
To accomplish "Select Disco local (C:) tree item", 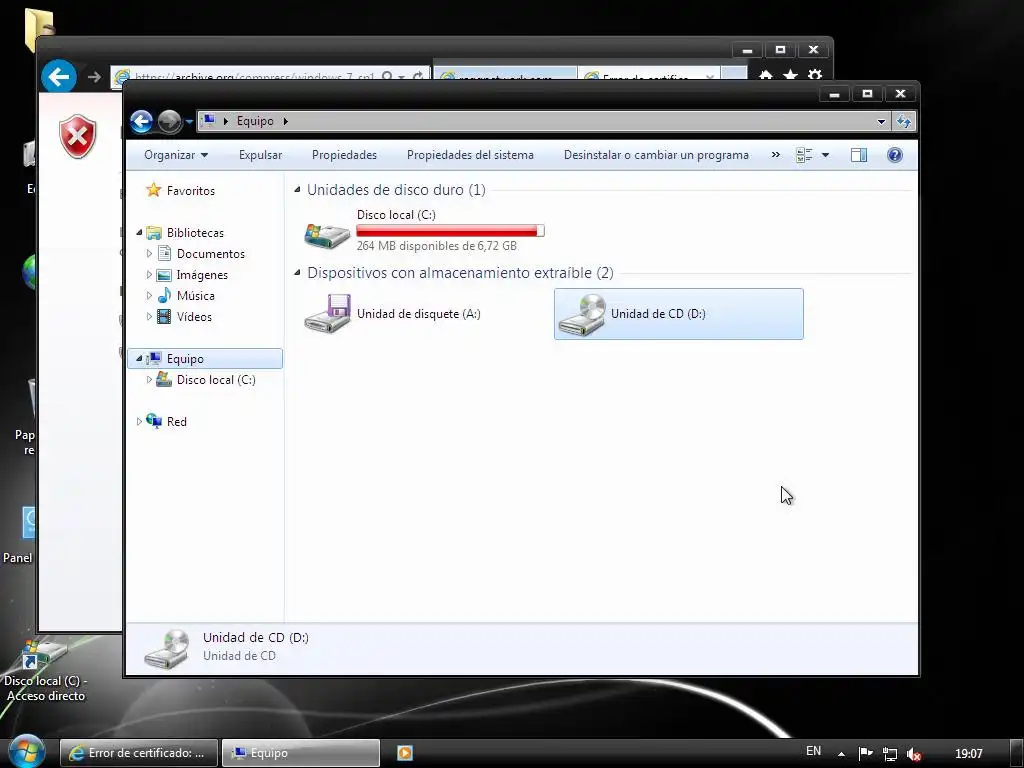I will 216,379.
